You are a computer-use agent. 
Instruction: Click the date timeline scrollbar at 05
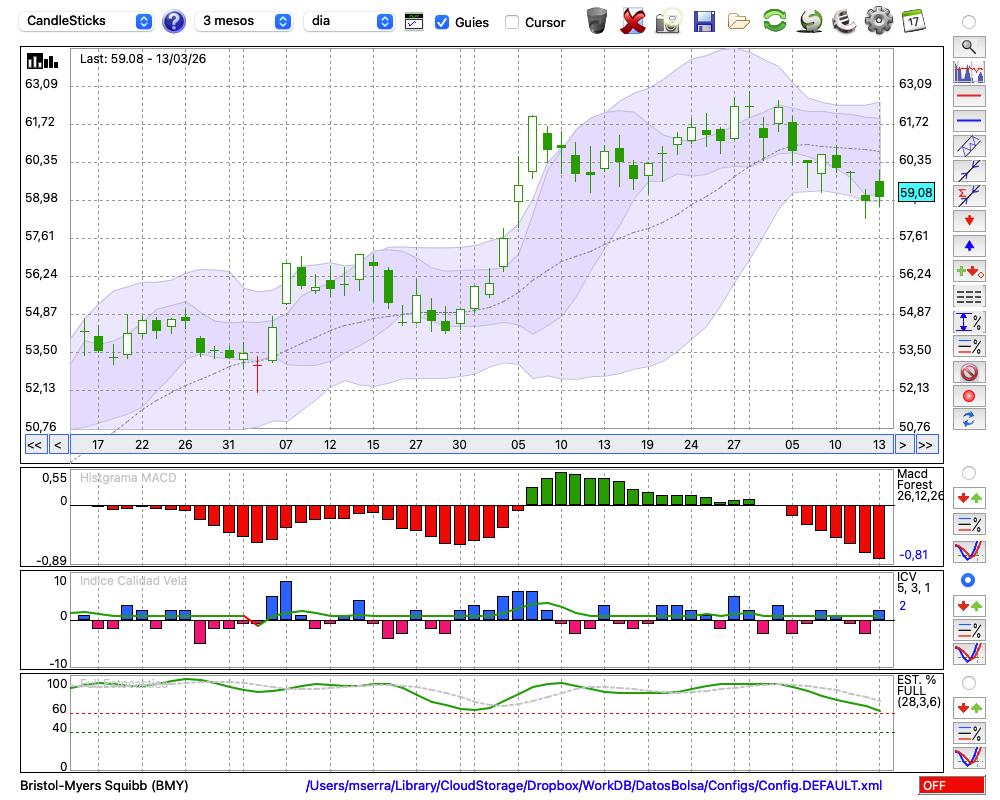tap(517, 445)
